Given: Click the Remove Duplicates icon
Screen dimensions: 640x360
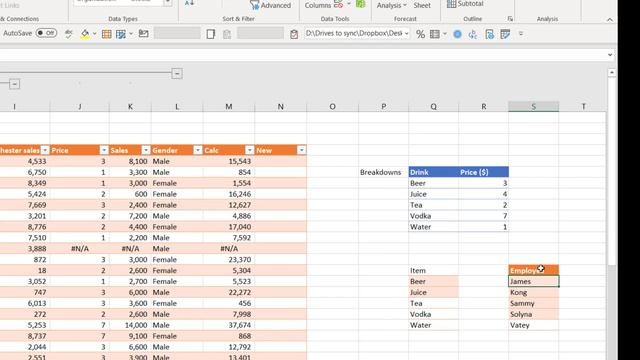Looking at the screenshot, I should (x=338, y=4).
